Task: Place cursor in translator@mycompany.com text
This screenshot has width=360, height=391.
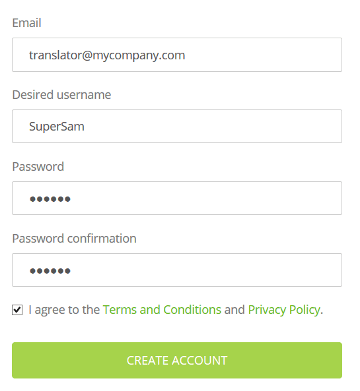Action: pos(107,55)
